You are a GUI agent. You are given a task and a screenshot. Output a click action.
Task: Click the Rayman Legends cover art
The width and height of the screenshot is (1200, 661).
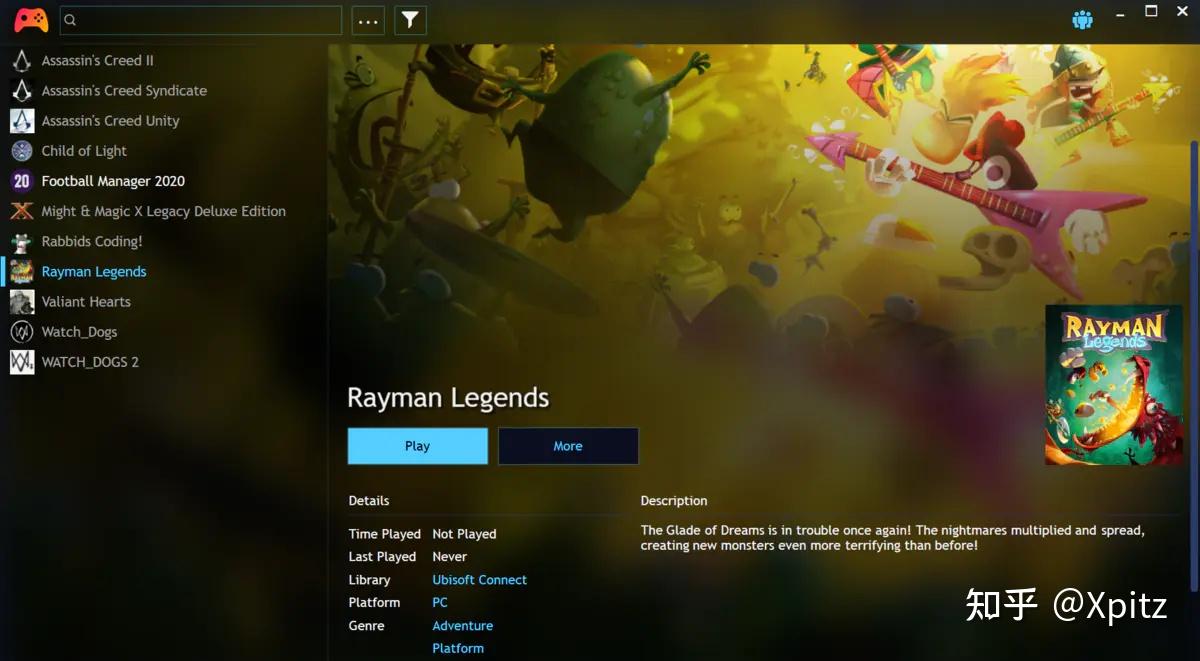point(1114,385)
